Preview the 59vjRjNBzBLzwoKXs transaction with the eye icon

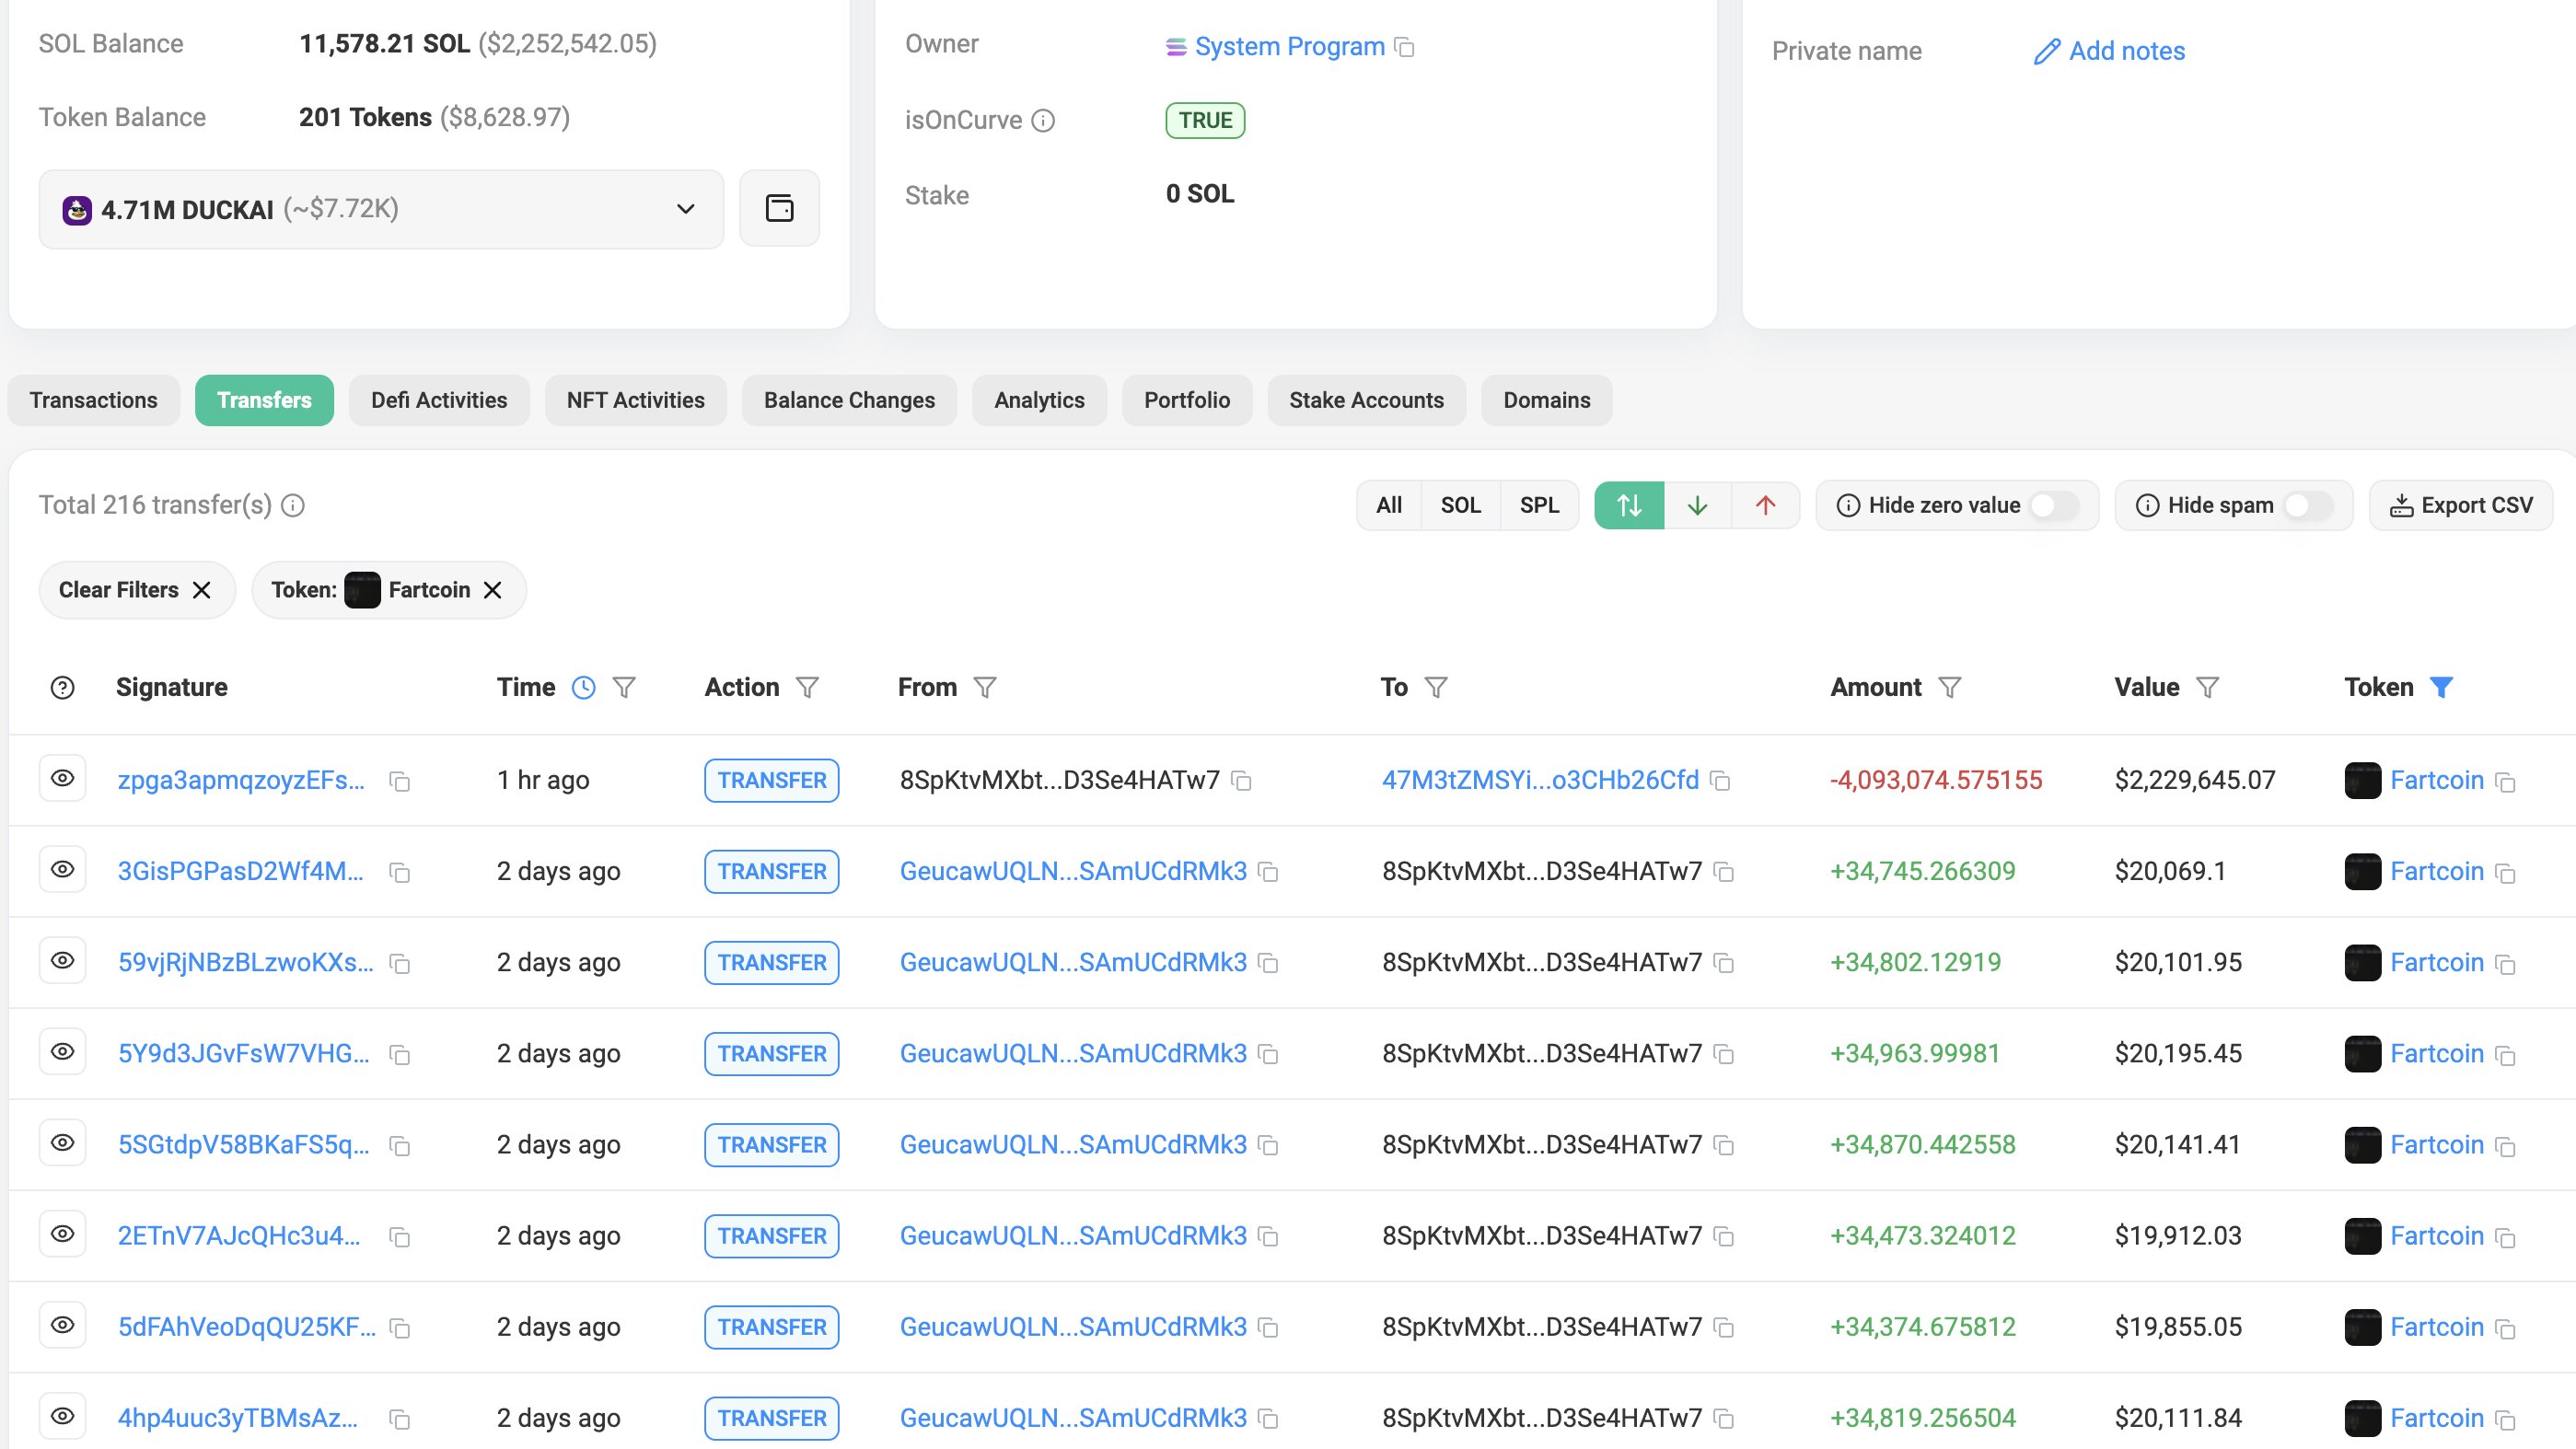[62, 960]
